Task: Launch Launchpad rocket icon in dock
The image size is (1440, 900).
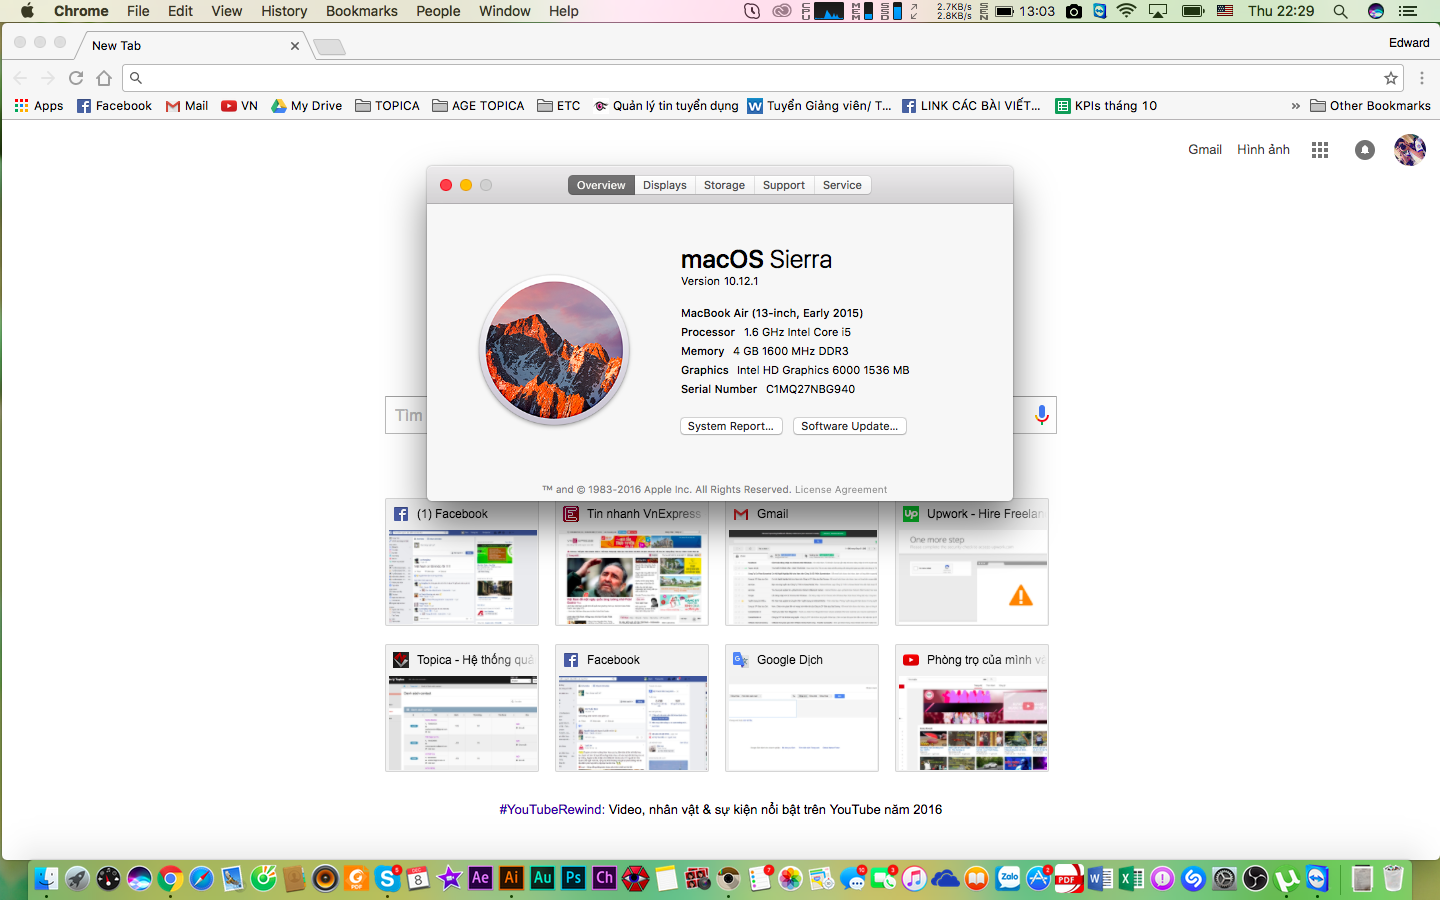Action: [x=77, y=879]
